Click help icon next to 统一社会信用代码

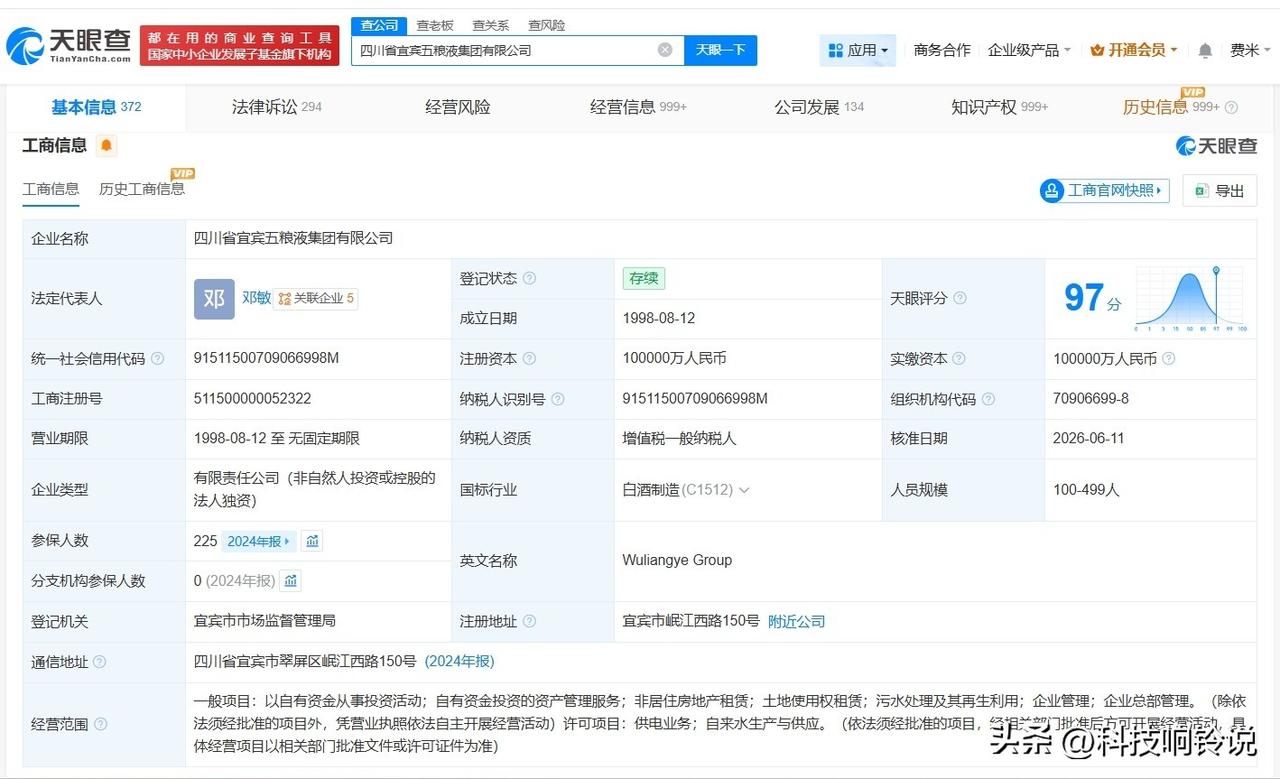coord(157,359)
